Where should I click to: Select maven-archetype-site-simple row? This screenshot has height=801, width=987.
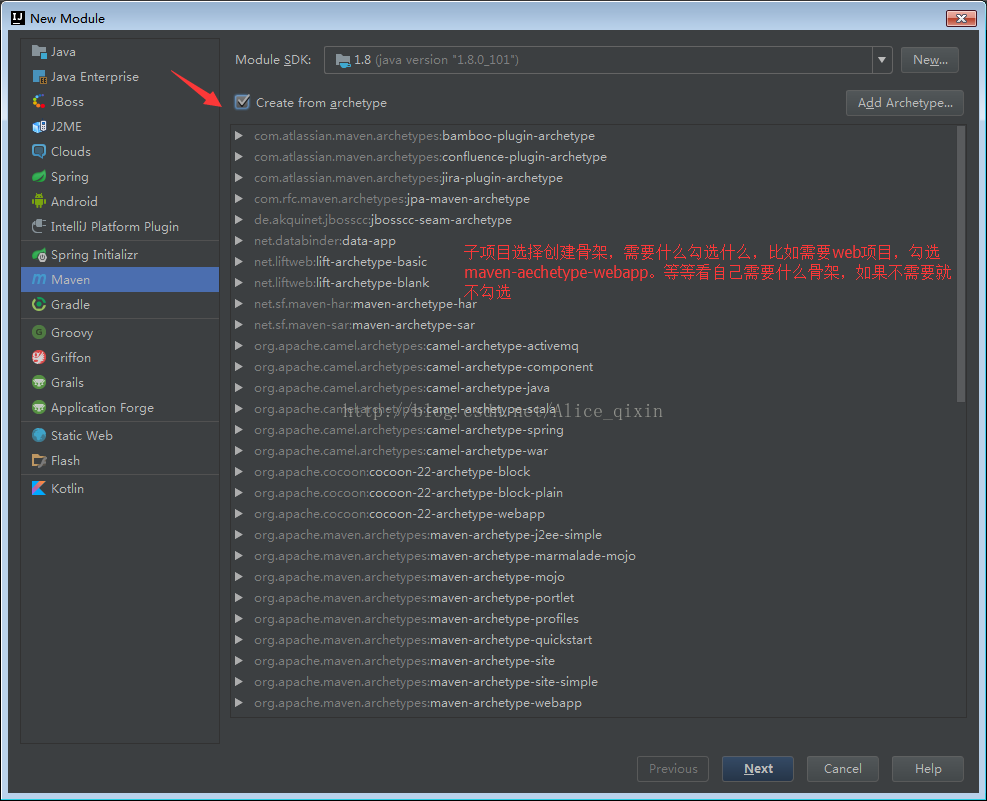pos(593,682)
